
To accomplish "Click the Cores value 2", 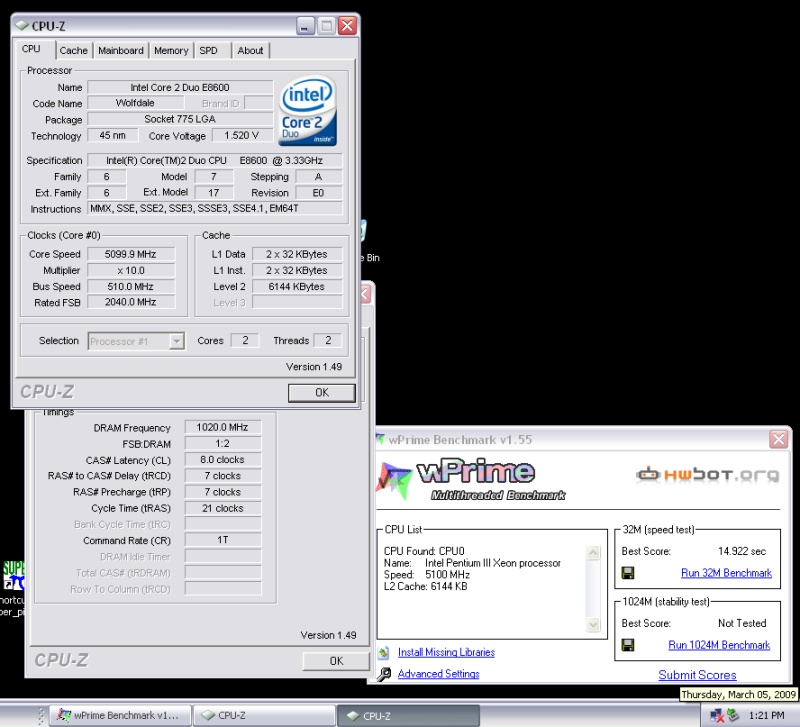I will pyautogui.click(x=245, y=340).
